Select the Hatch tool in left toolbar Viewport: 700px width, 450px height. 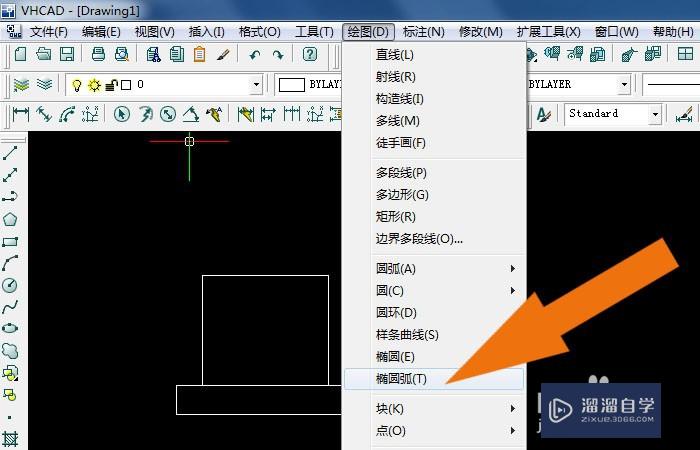(x=10, y=439)
